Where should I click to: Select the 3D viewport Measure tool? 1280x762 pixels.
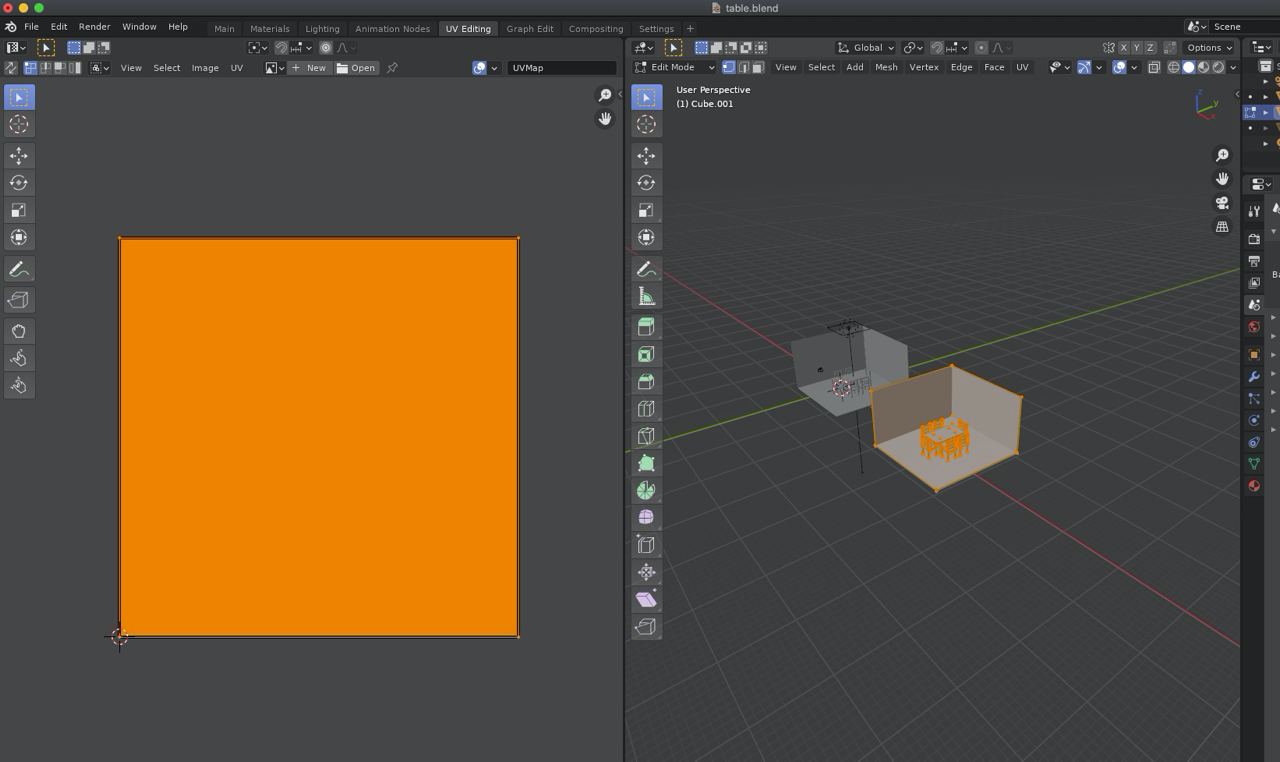[x=646, y=296]
